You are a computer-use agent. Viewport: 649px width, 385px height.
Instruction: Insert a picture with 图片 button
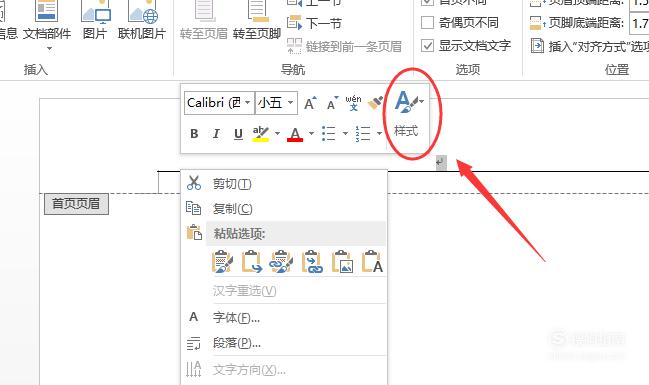(x=95, y=21)
